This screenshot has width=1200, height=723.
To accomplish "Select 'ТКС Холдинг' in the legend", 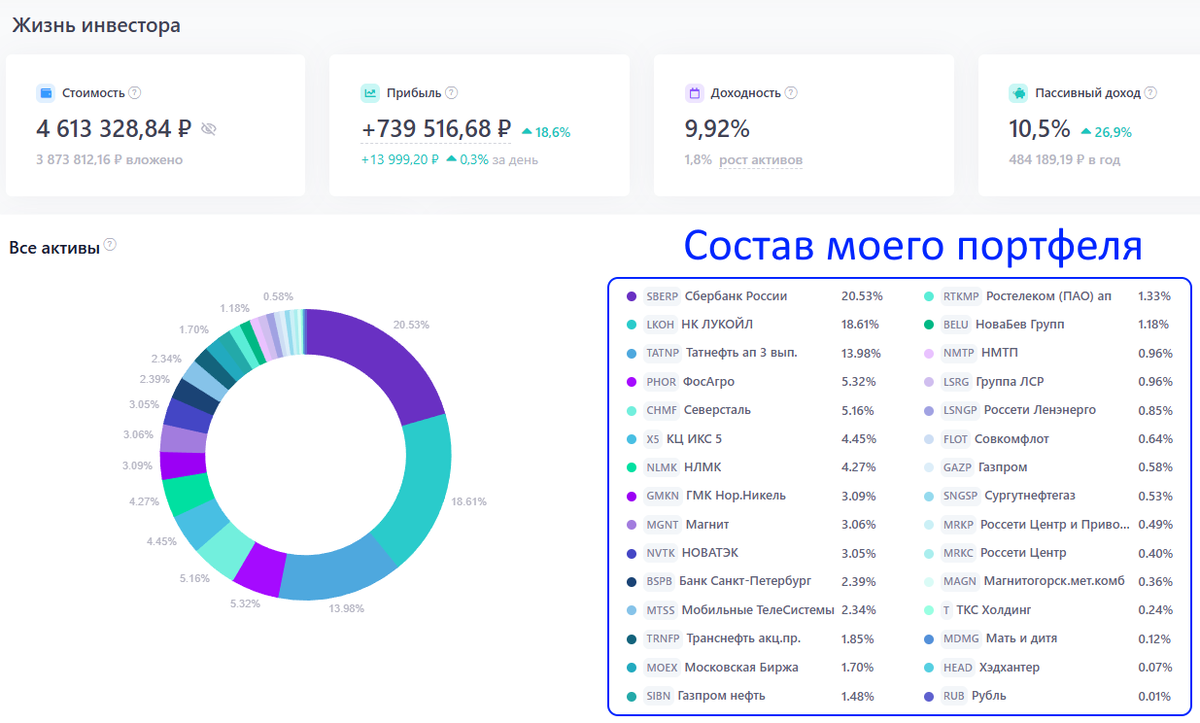I will 994,610.
